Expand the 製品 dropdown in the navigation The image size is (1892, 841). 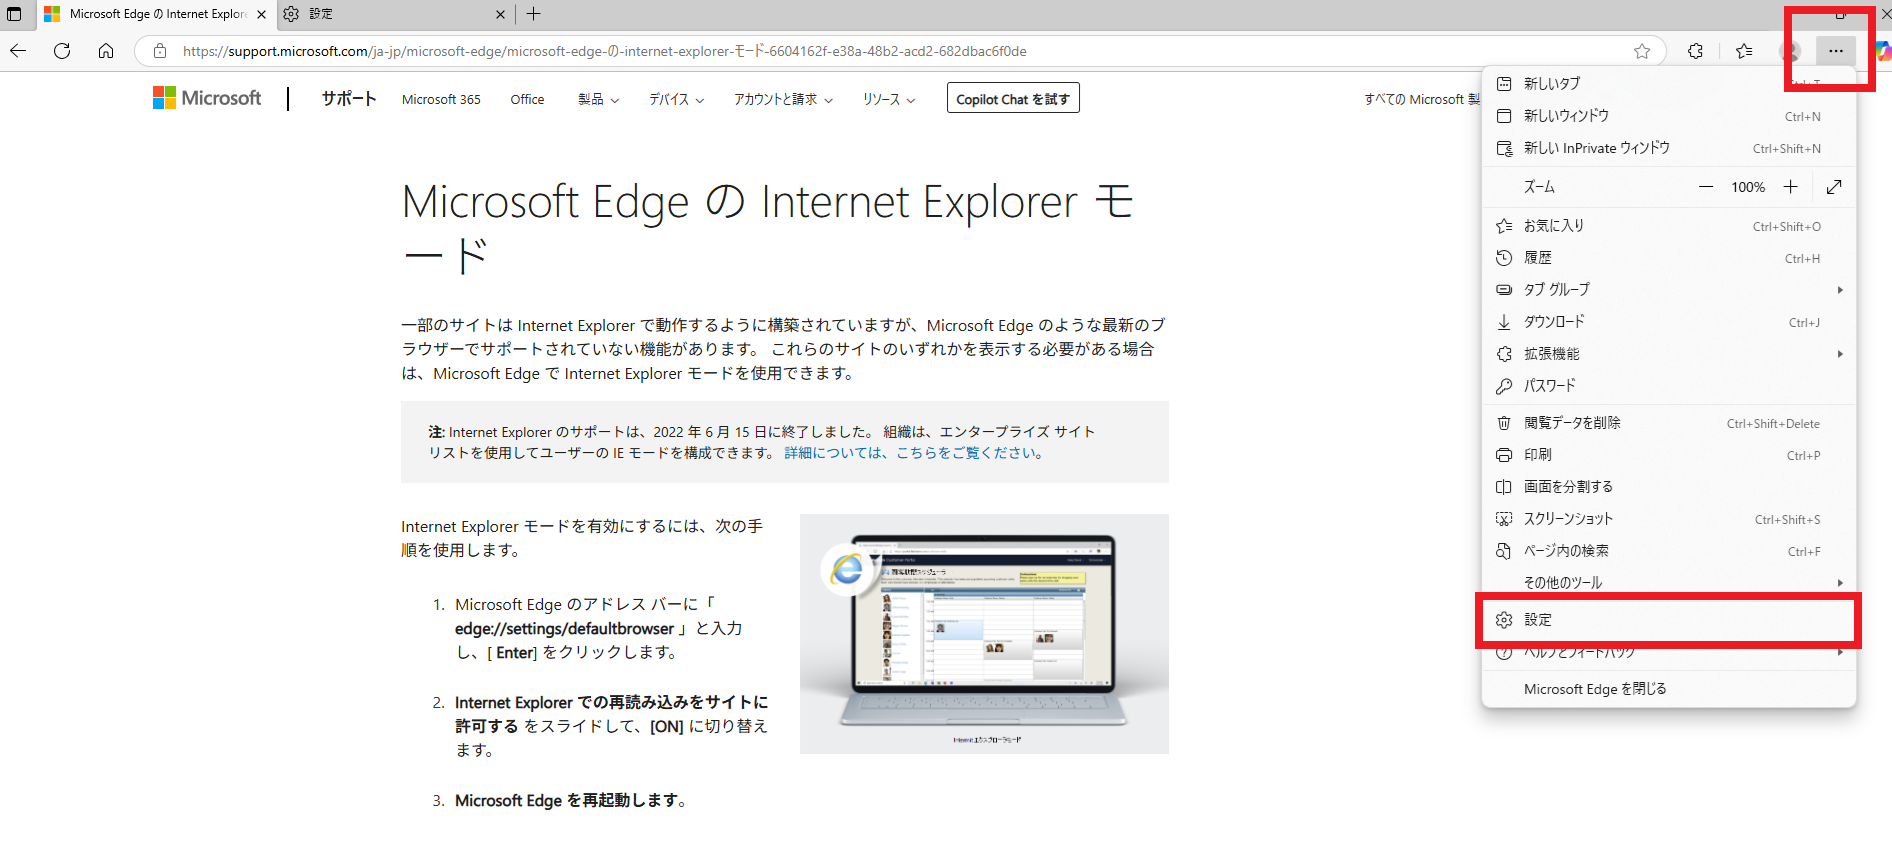(598, 99)
